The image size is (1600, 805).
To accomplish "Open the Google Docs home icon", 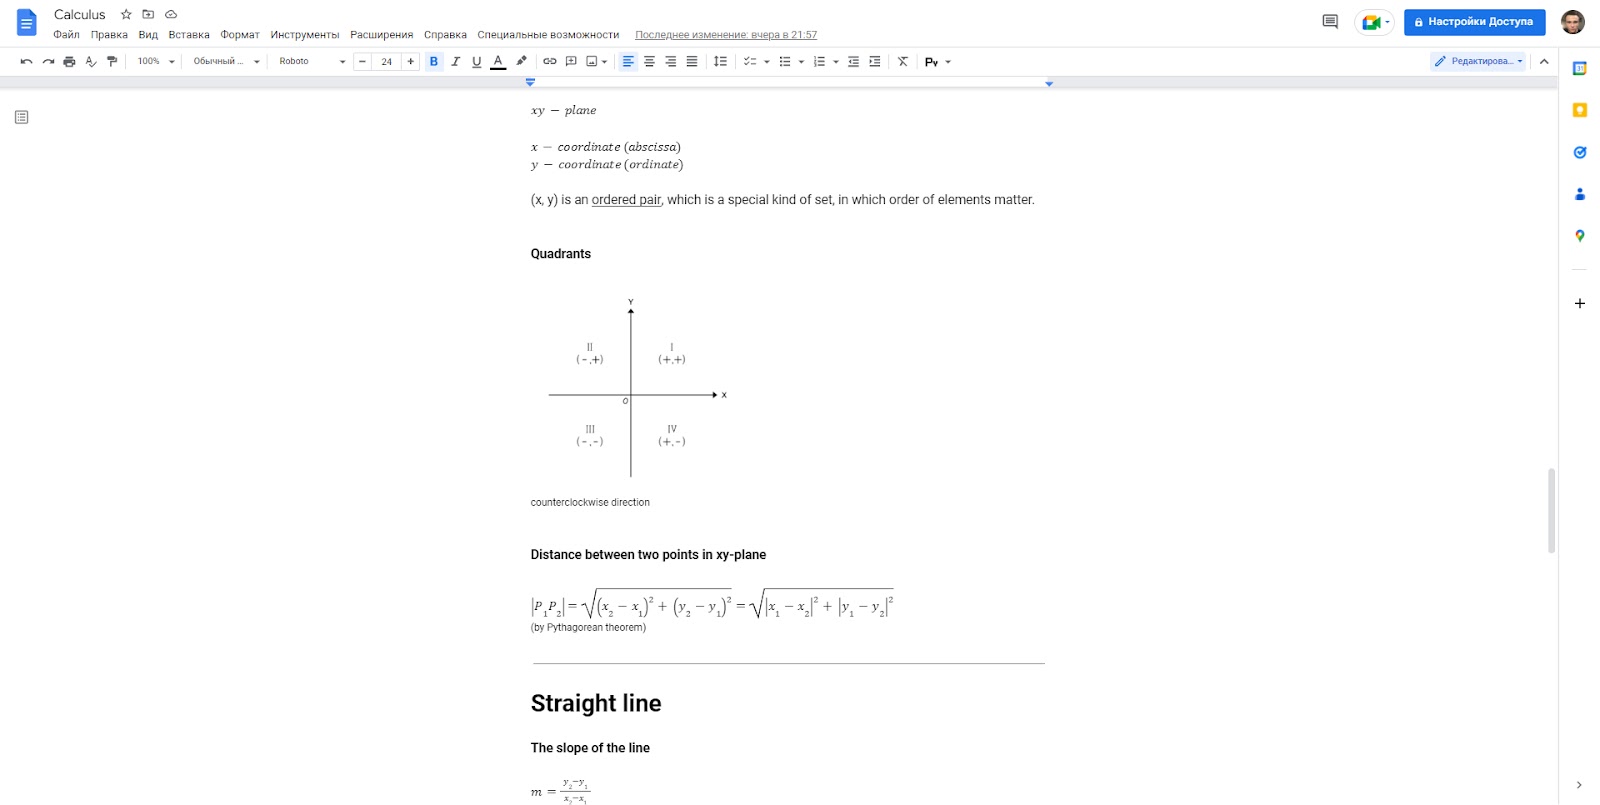I will pos(27,22).
